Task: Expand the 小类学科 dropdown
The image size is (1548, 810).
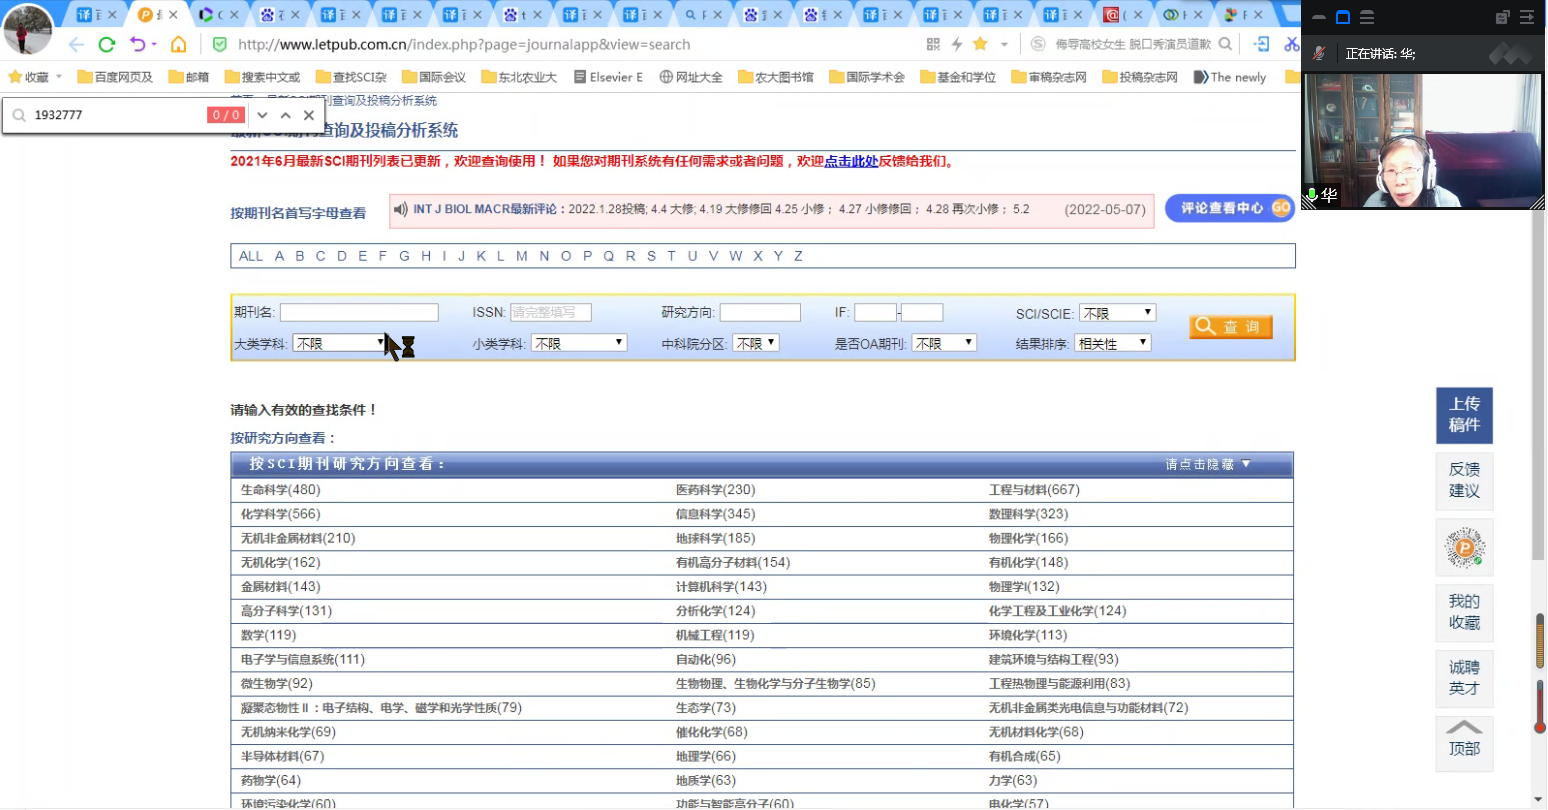Action: click(x=579, y=343)
